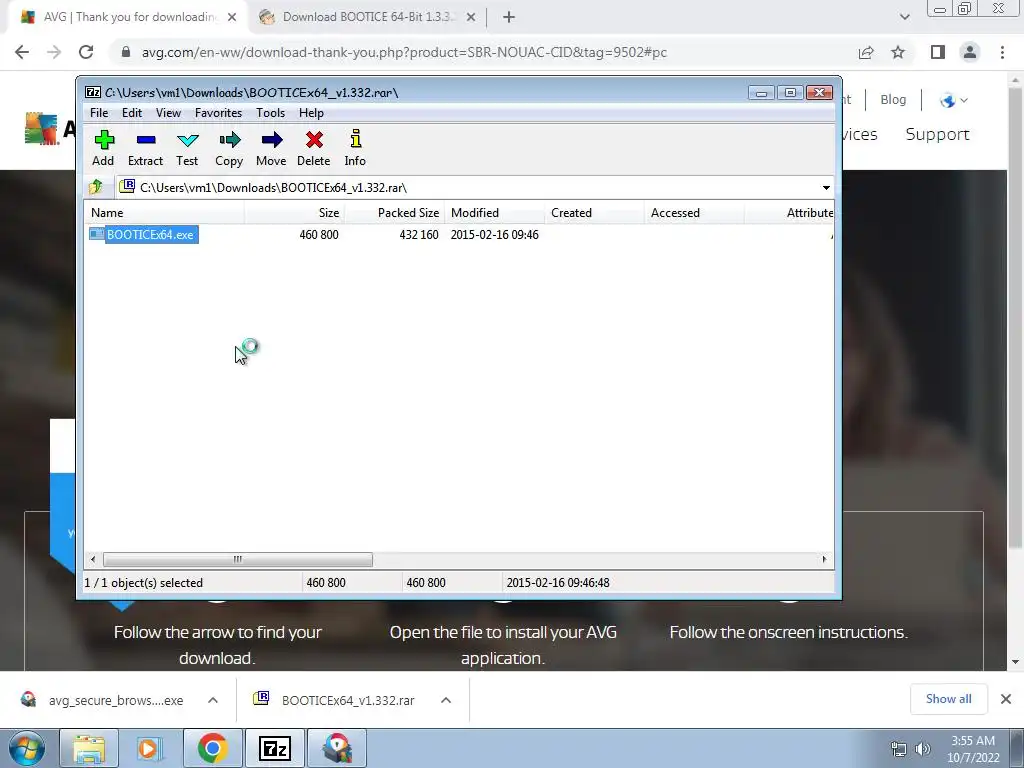
Task: Open the Favorites menu
Action: tap(218, 113)
